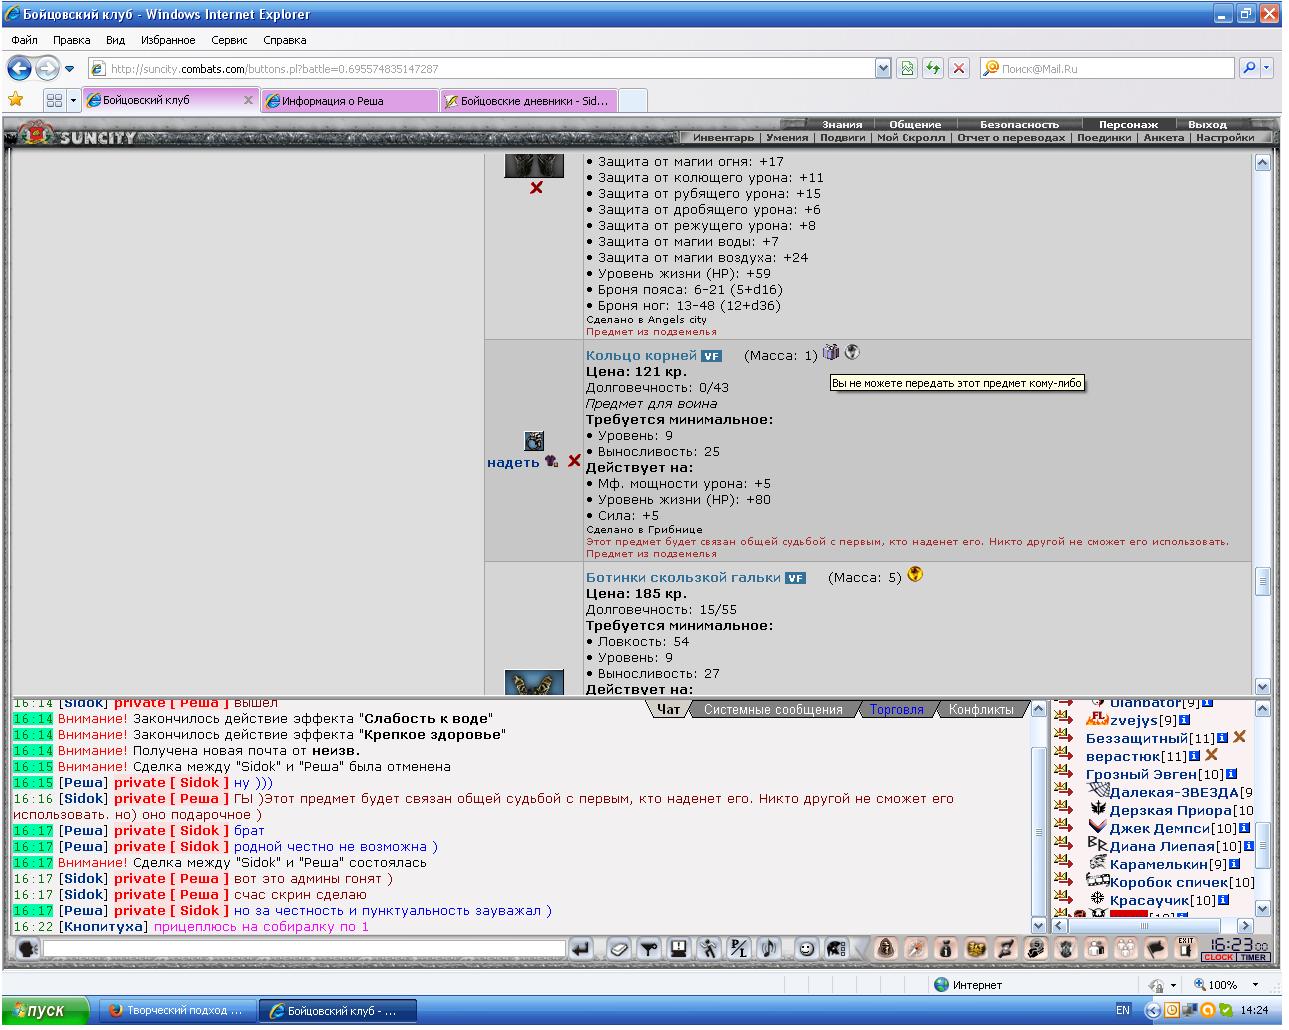Open info for Карамелькин[9]
This screenshot has height=1030, width=1289.
(x=1233, y=864)
